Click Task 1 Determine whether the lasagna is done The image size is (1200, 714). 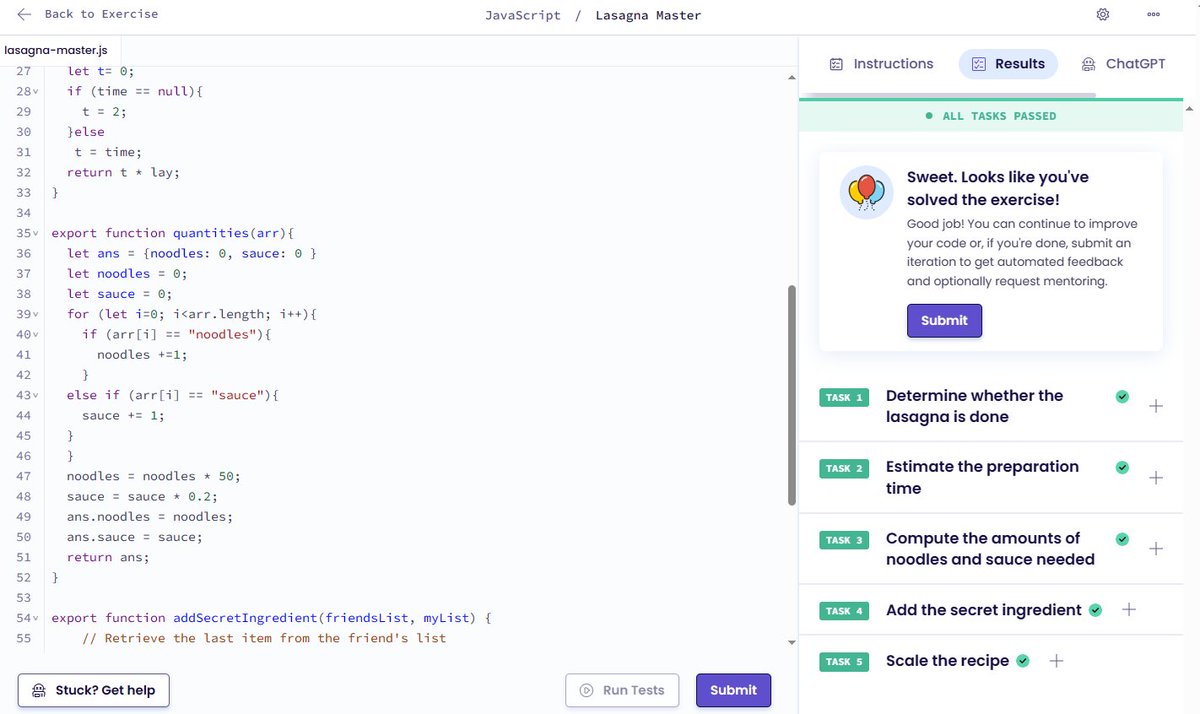point(975,406)
